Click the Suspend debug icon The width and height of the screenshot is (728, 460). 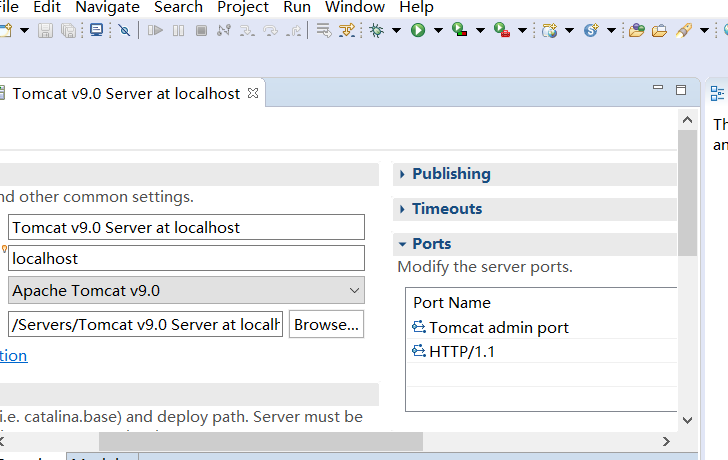click(178, 31)
